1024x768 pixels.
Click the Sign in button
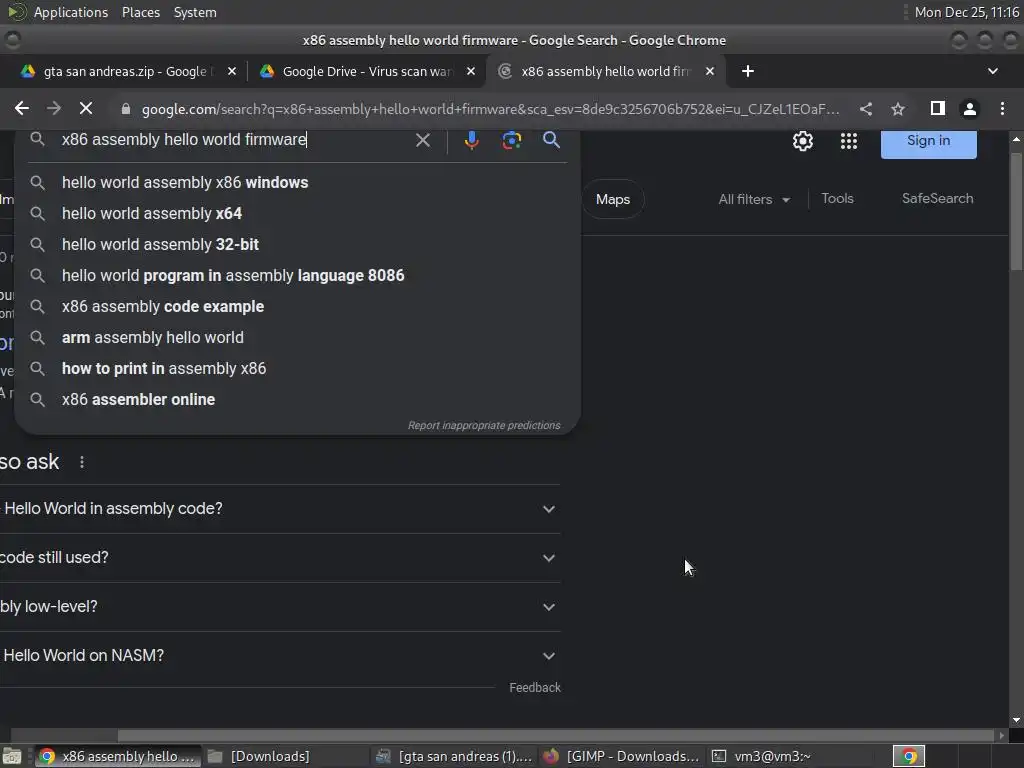point(929,141)
